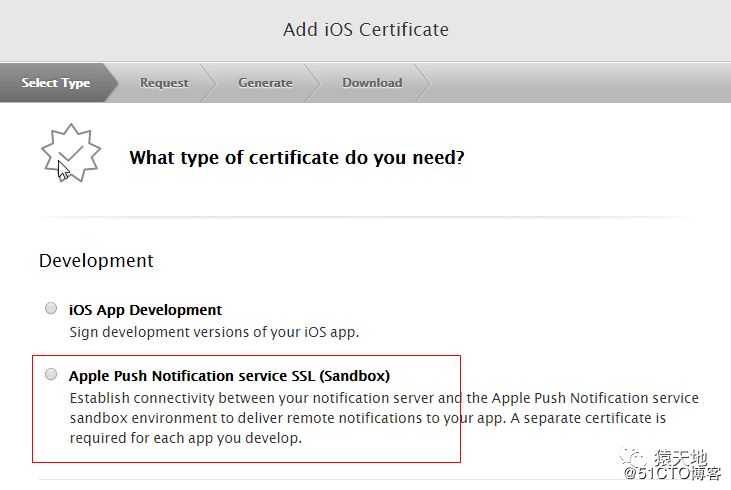Click the 'iOS App Development' label
731x490 pixels.
click(x=145, y=310)
